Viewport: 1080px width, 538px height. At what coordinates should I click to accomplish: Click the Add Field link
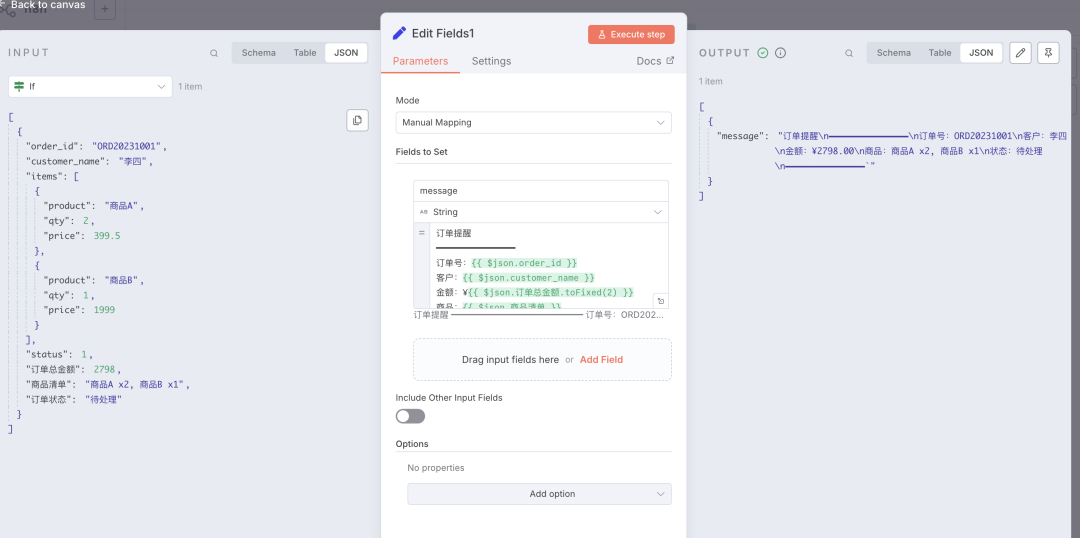coord(601,360)
